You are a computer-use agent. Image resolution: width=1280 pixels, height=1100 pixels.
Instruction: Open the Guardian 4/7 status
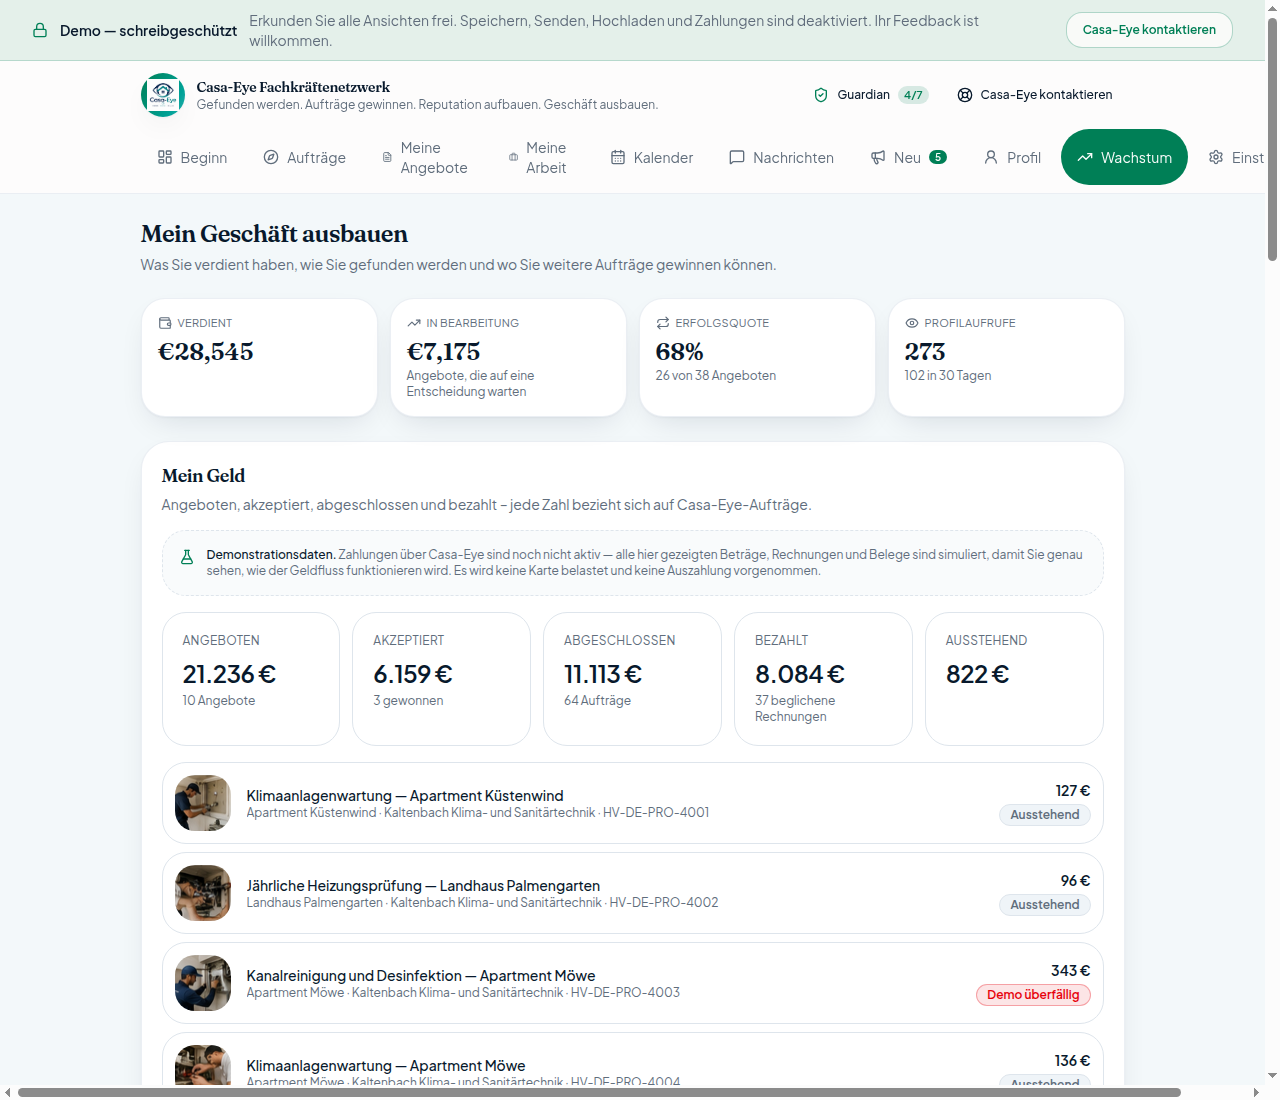871,95
